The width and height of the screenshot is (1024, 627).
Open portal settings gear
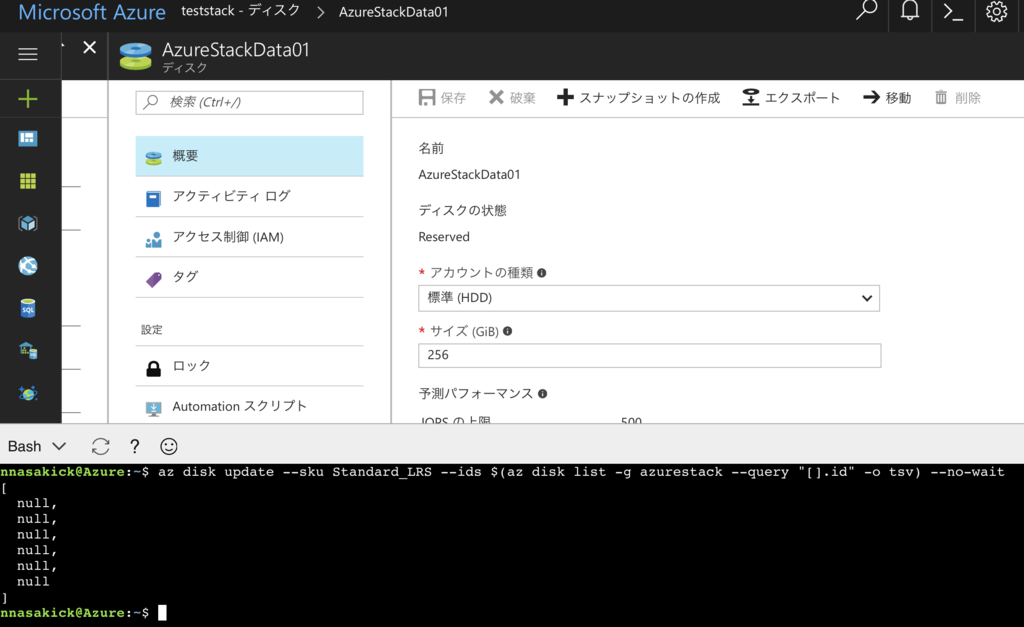[995, 15]
